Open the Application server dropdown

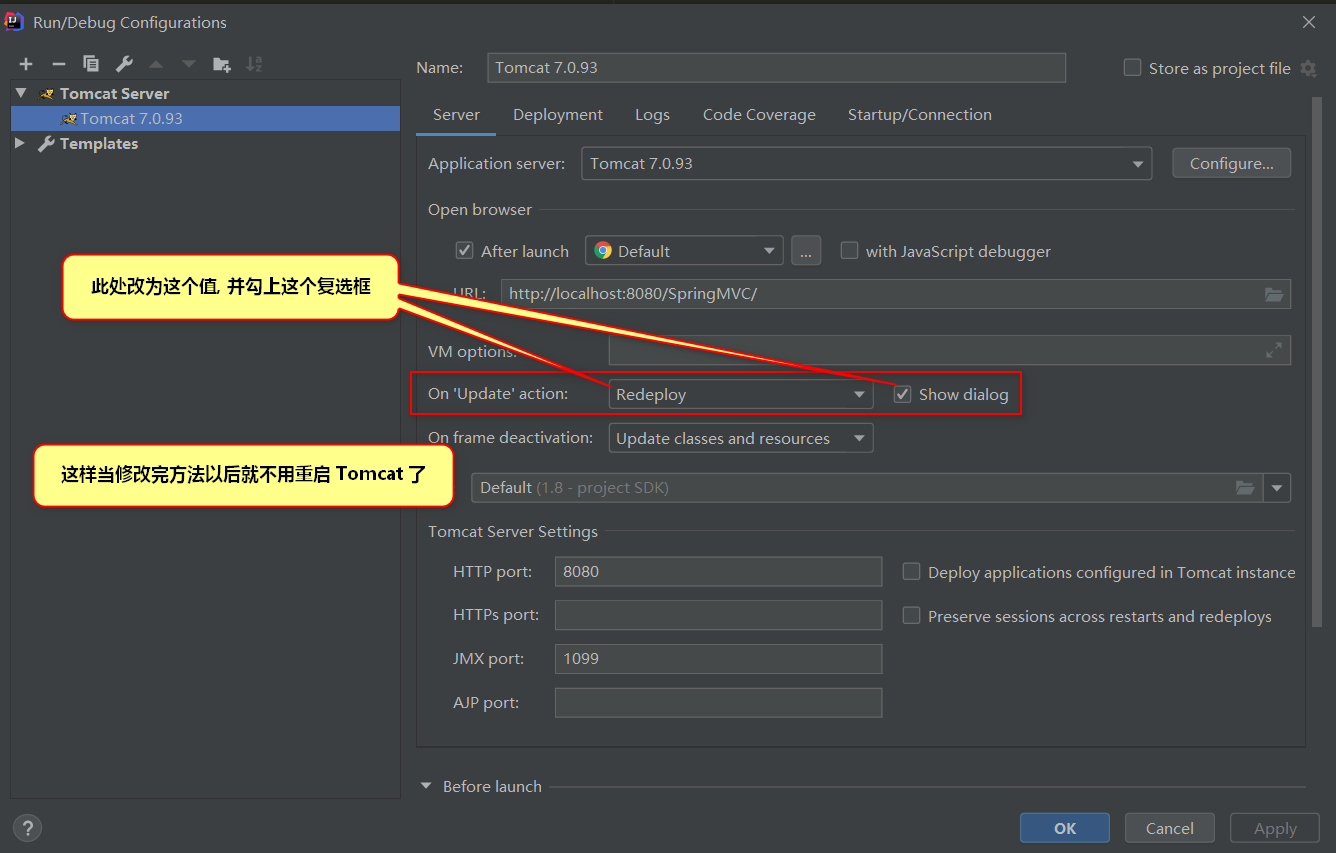click(866, 163)
